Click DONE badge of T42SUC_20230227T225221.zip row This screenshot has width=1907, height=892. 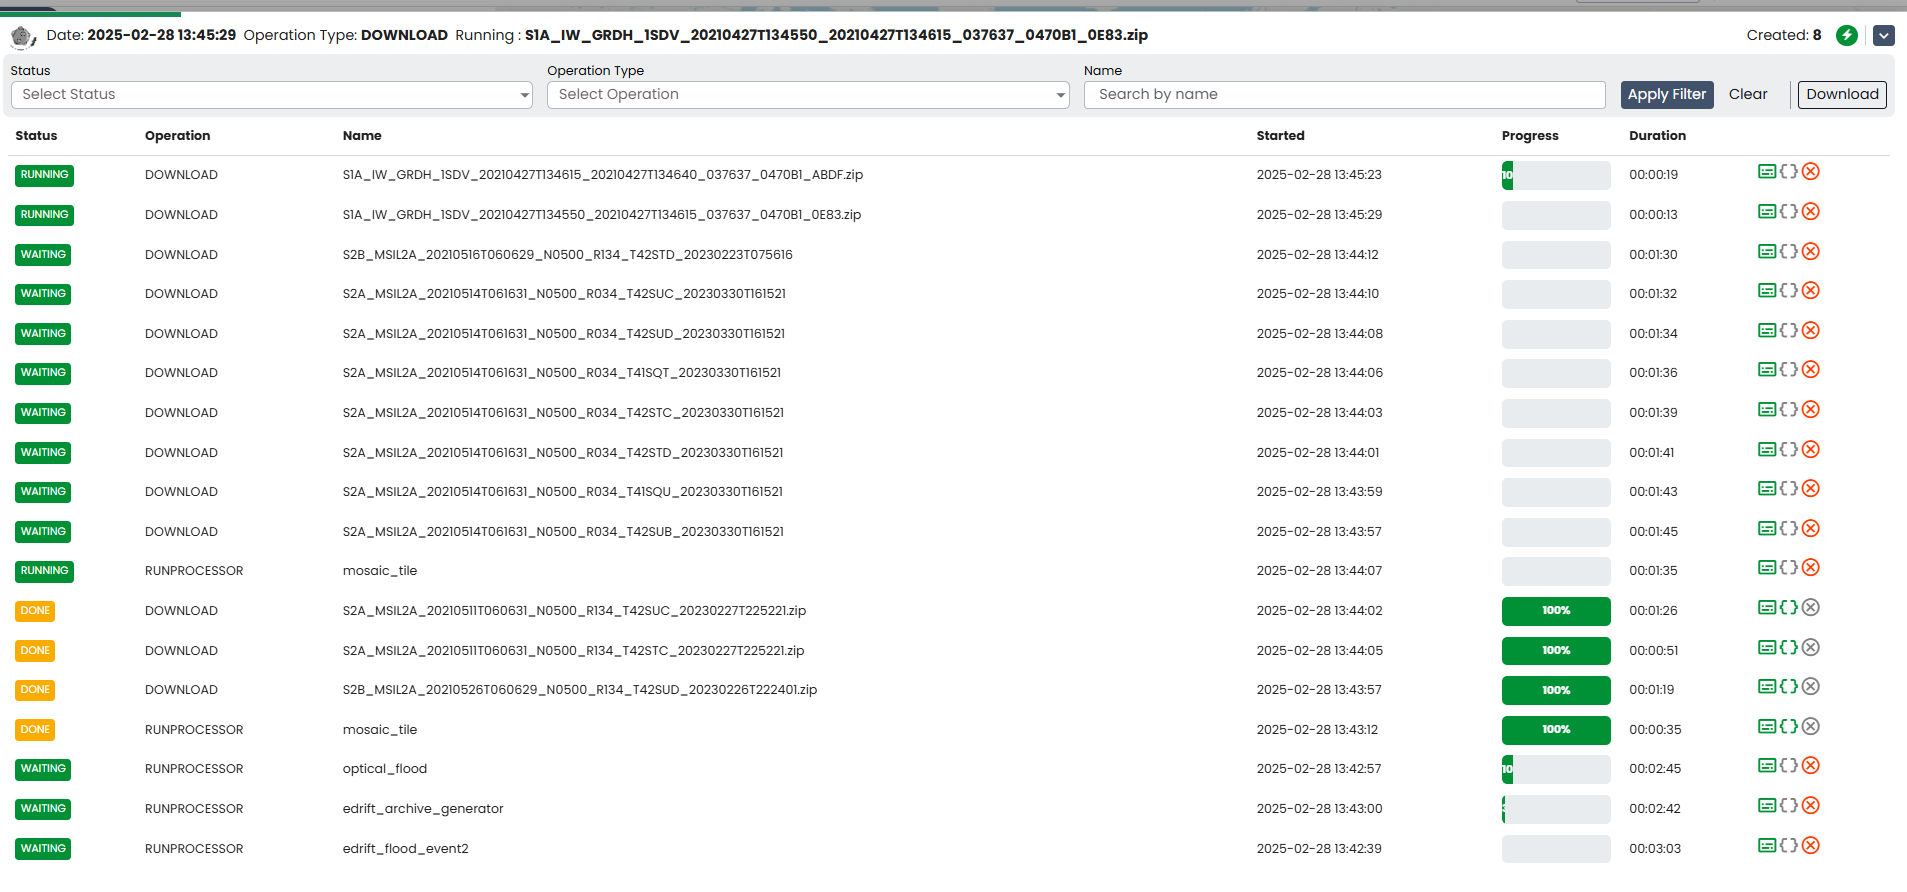tap(35, 611)
